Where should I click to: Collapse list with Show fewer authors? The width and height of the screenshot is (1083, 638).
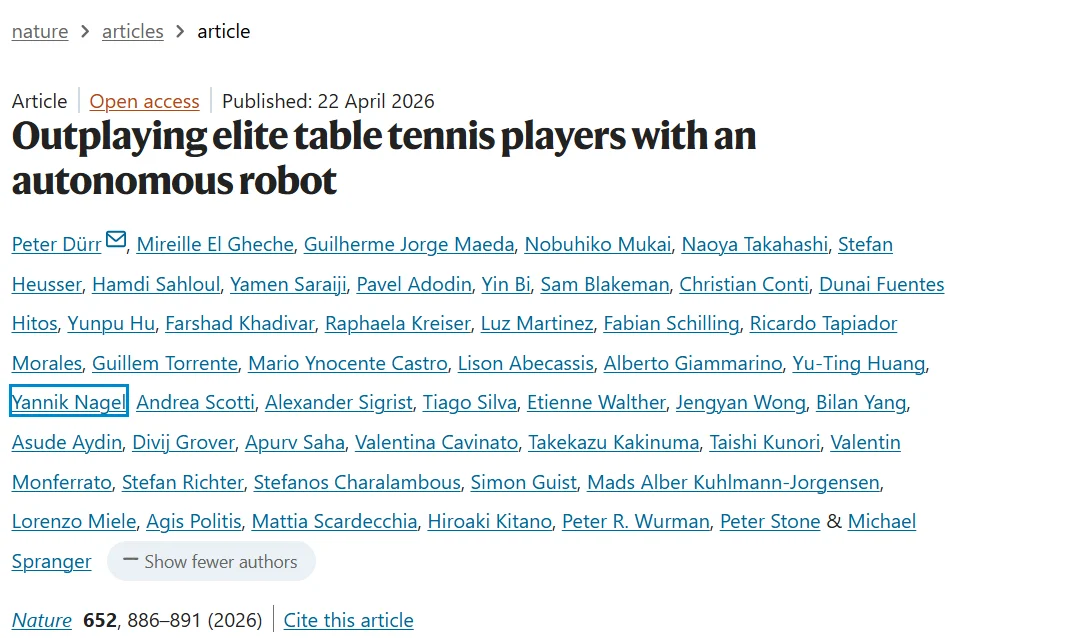tap(211, 562)
